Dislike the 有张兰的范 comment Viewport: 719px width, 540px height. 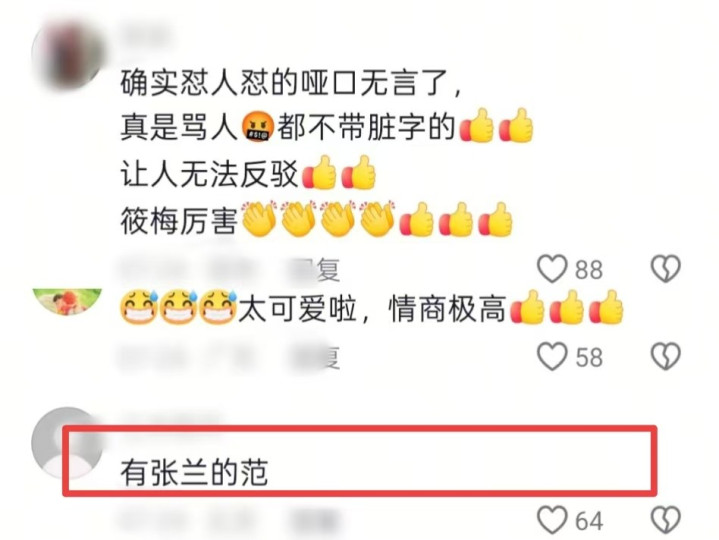[666, 520]
